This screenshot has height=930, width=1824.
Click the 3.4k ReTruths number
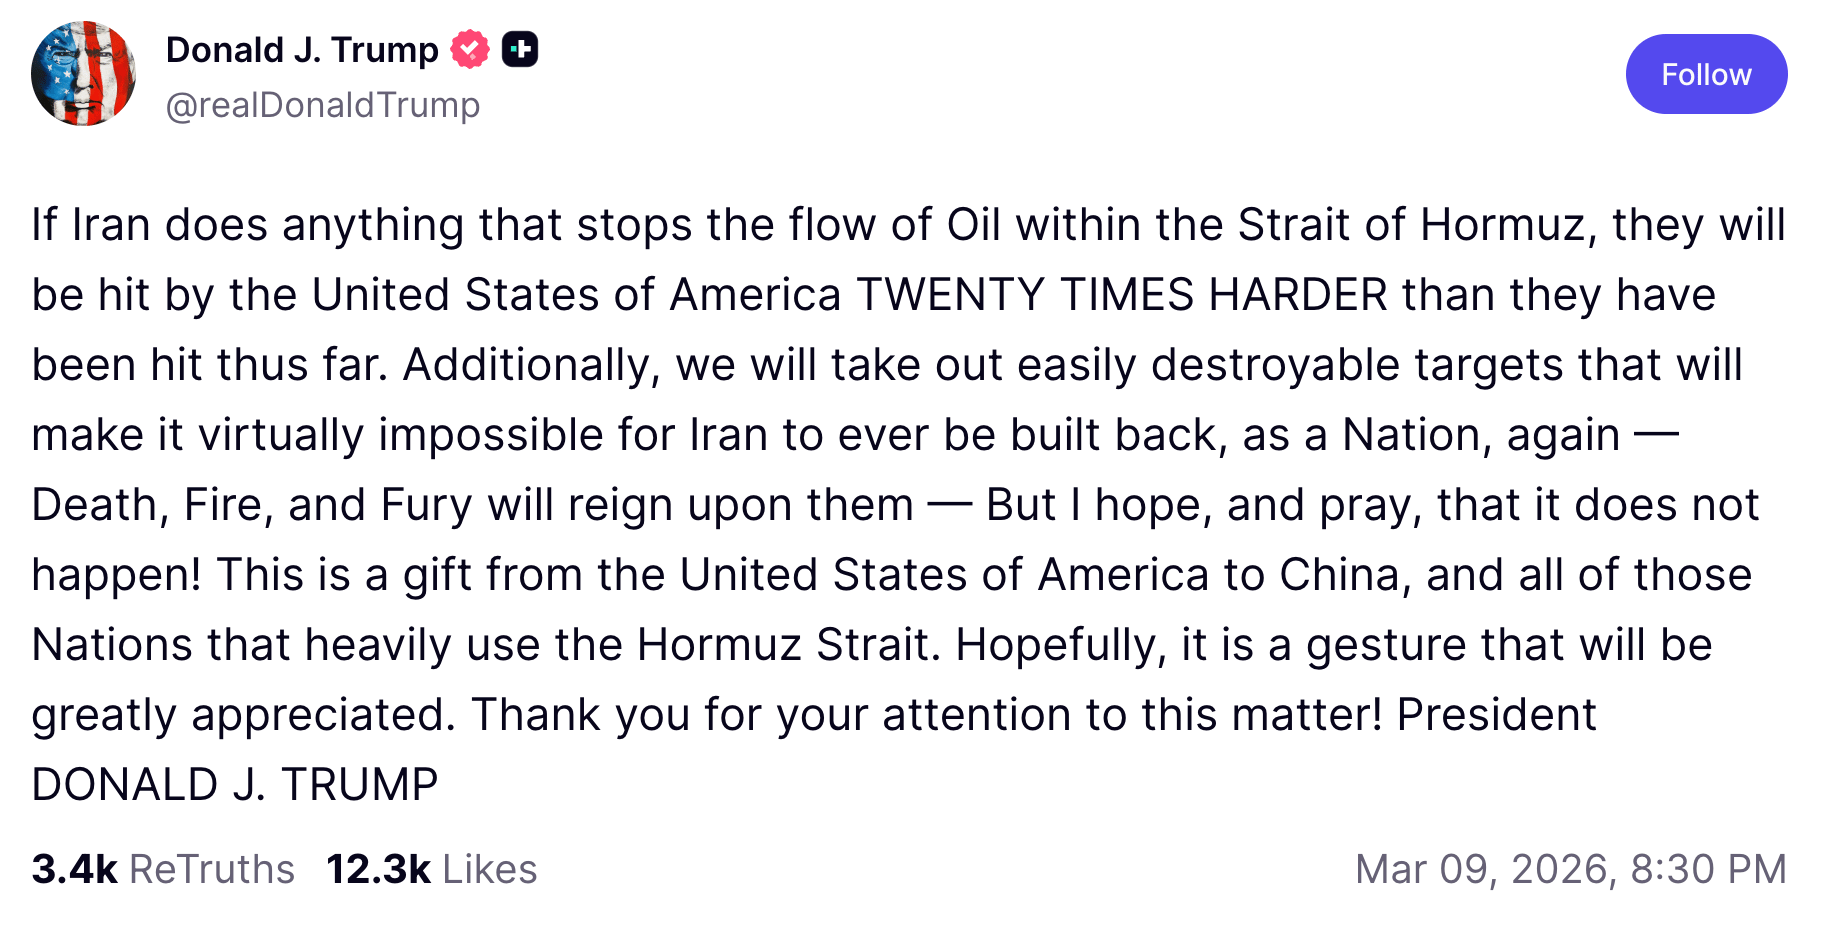(75, 869)
